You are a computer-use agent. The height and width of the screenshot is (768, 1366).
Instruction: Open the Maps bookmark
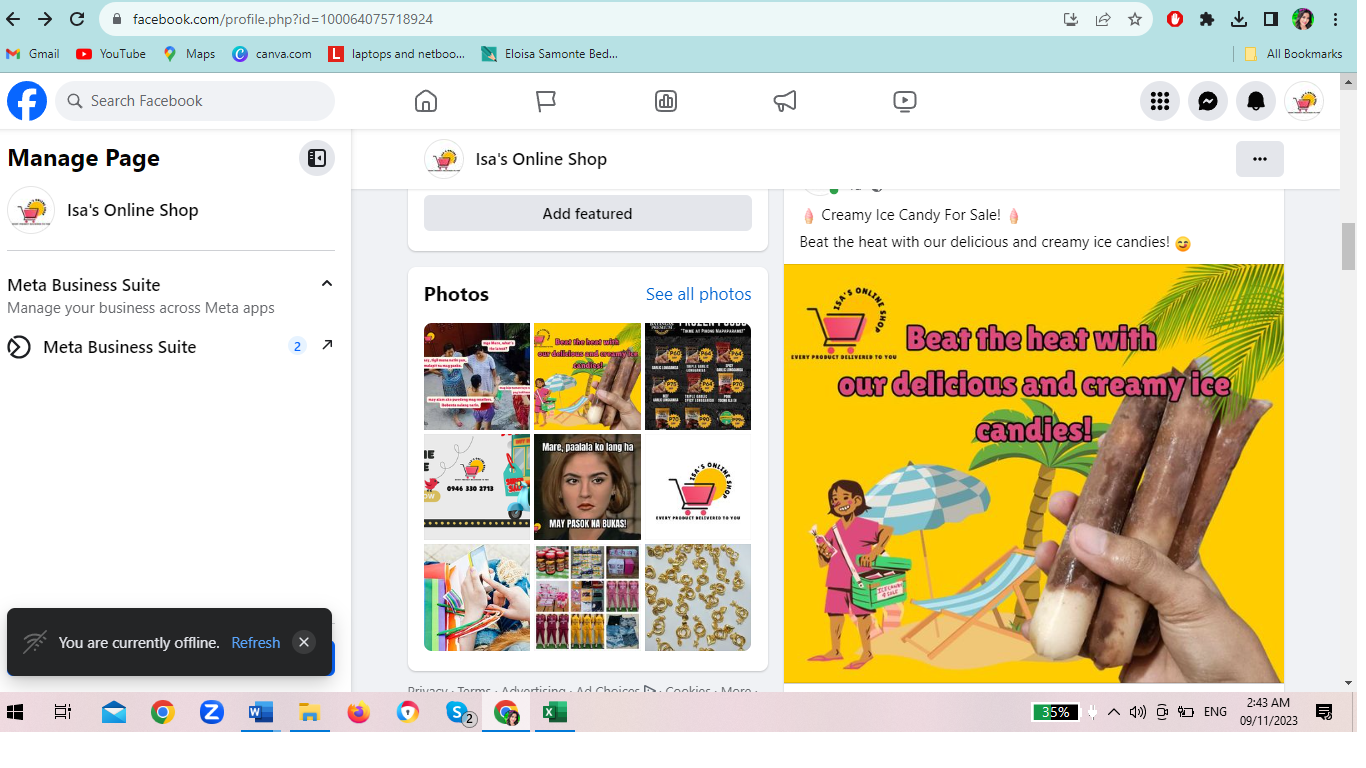click(x=189, y=54)
